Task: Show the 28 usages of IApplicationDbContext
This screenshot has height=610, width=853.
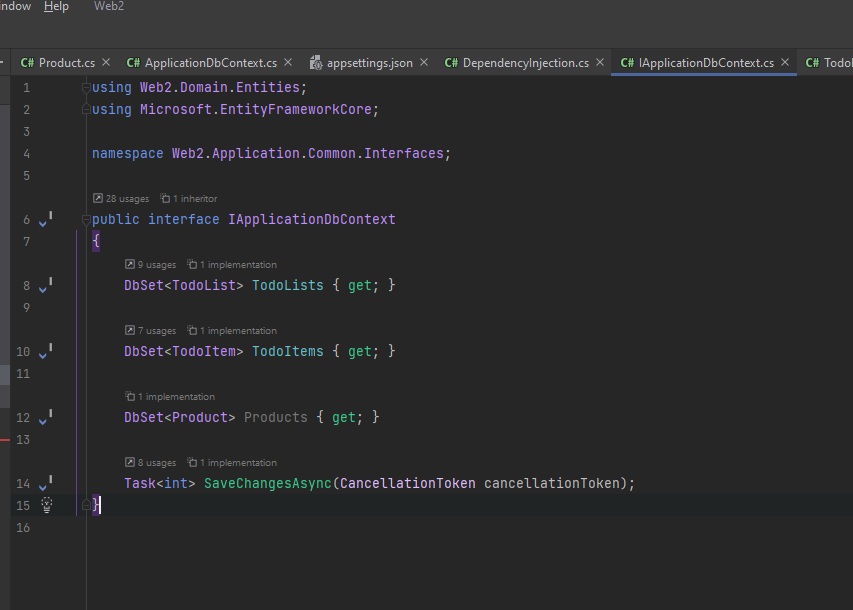Action: [x=121, y=199]
